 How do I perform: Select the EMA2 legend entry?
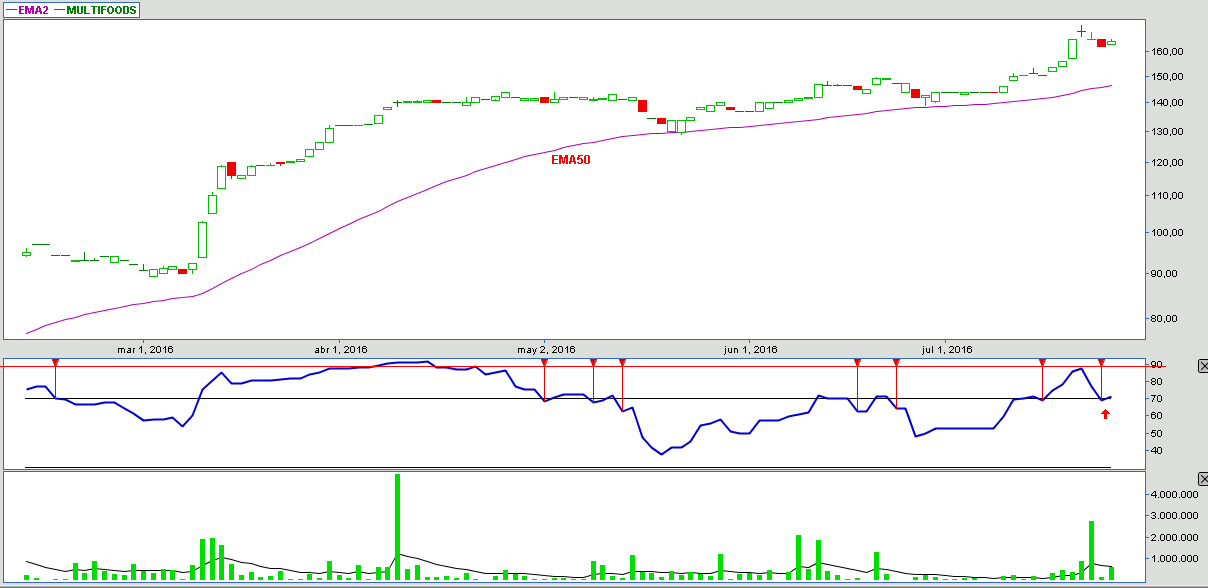27,10
